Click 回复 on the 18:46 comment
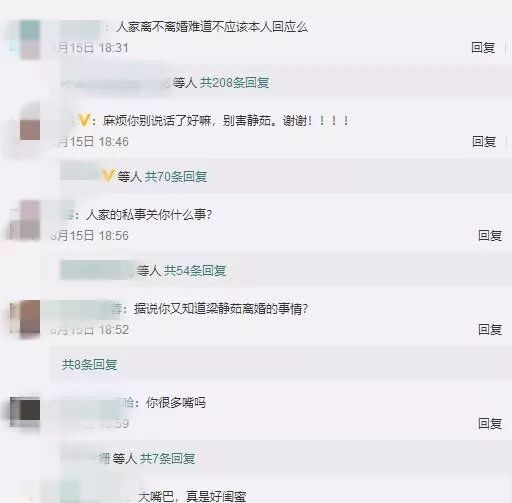Image resolution: width=512 pixels, height=503 pixels. 484,142
